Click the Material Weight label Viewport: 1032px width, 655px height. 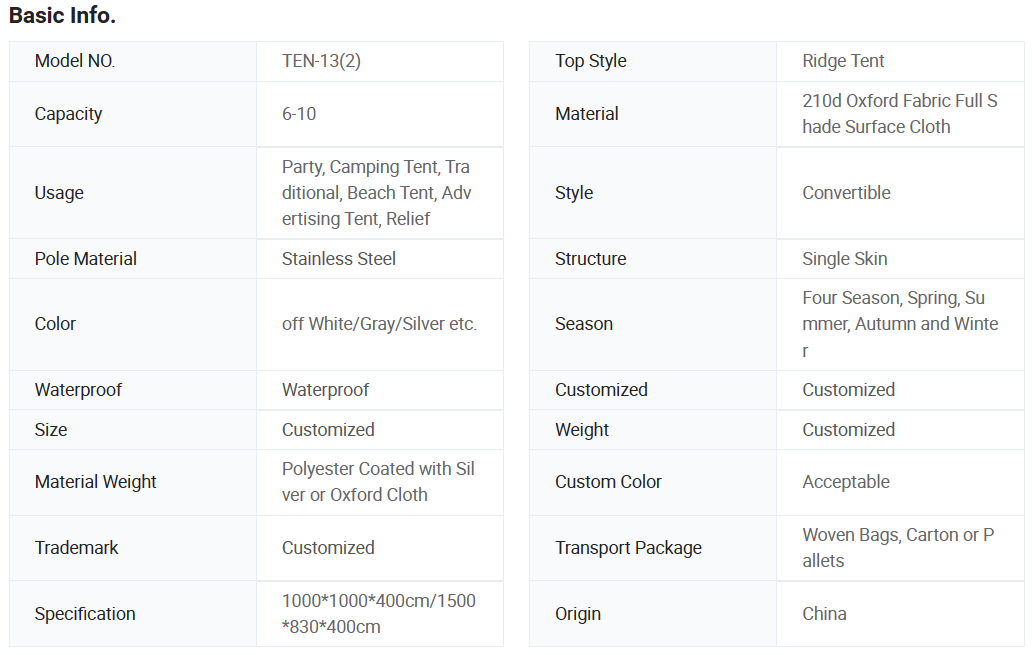(95, 482)
